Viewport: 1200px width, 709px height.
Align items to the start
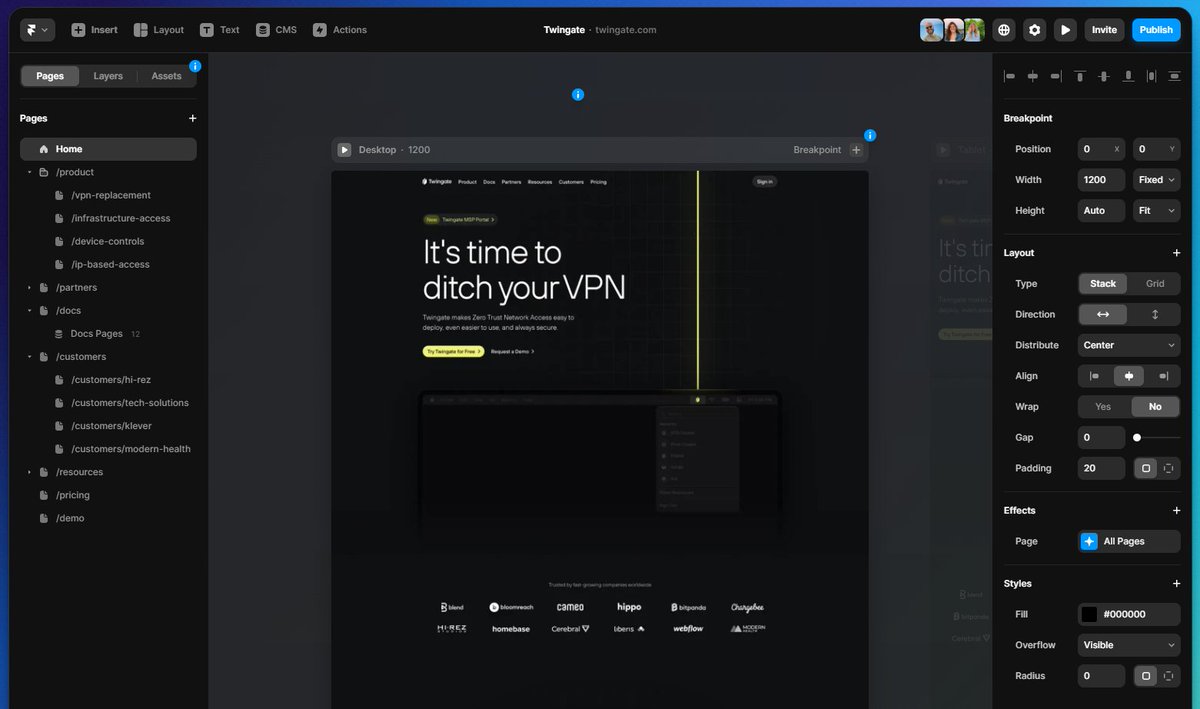point(1095,376)
